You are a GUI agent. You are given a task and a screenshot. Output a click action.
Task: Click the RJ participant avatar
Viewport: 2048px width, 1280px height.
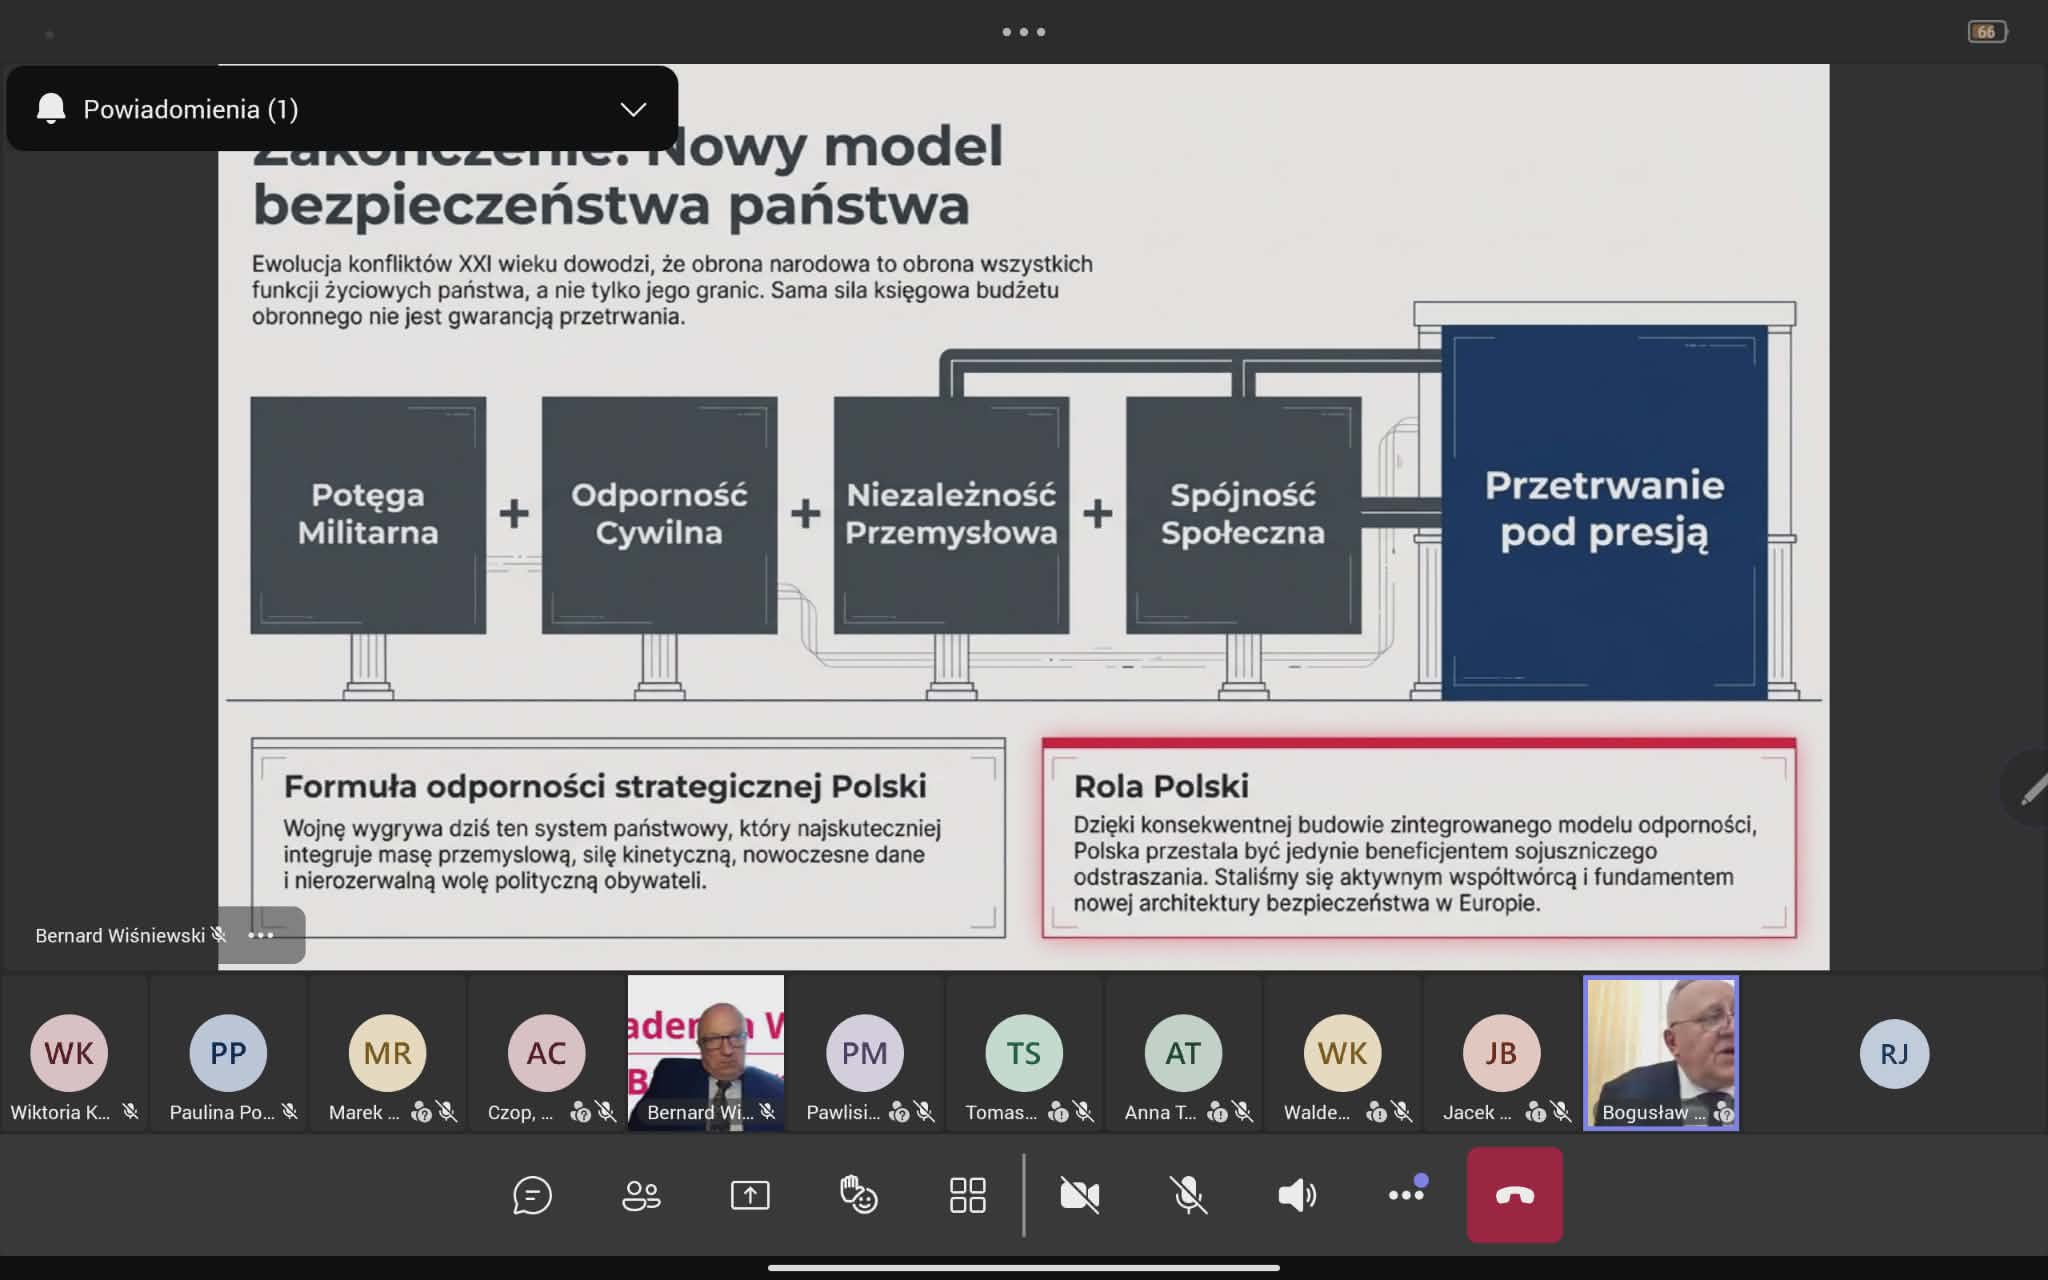[1894, 1053]
